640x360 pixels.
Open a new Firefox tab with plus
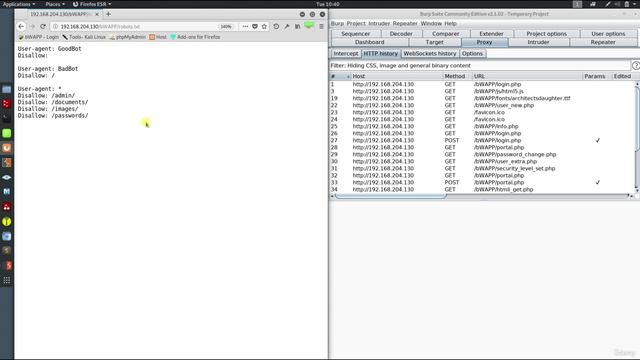108,14
